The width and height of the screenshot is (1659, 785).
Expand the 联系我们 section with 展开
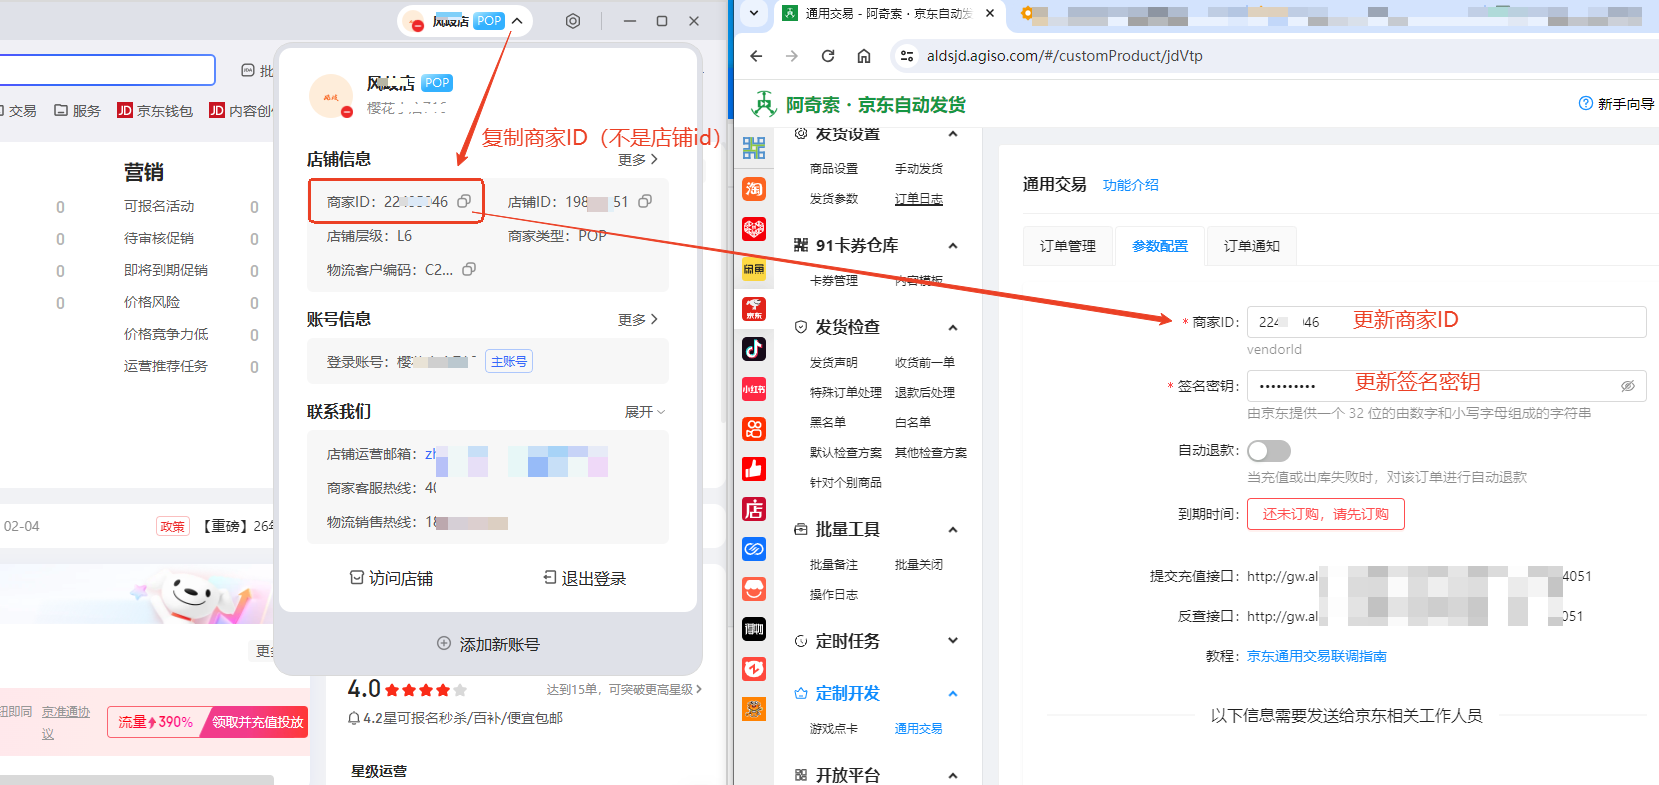[x=645, y=412]
